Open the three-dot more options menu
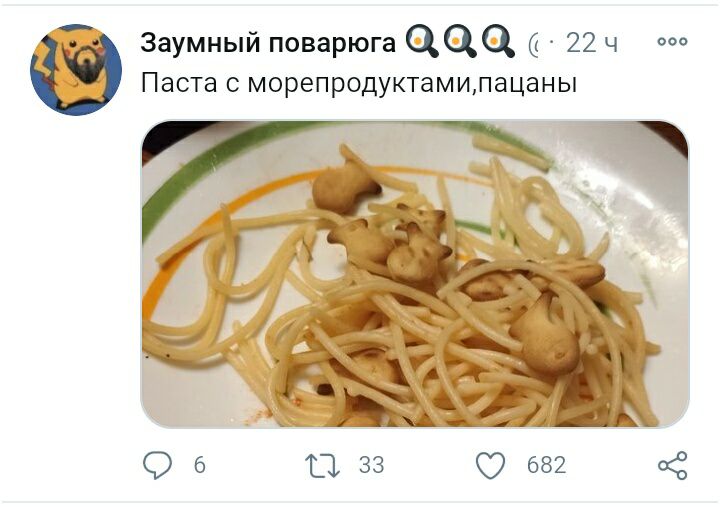This screenshot has height=507, width=720. tap(672, 41)
